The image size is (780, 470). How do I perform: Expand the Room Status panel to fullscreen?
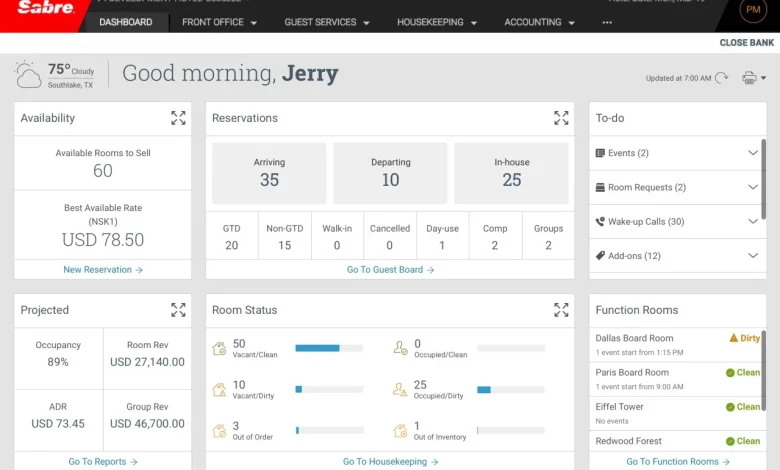coord(561,310)
